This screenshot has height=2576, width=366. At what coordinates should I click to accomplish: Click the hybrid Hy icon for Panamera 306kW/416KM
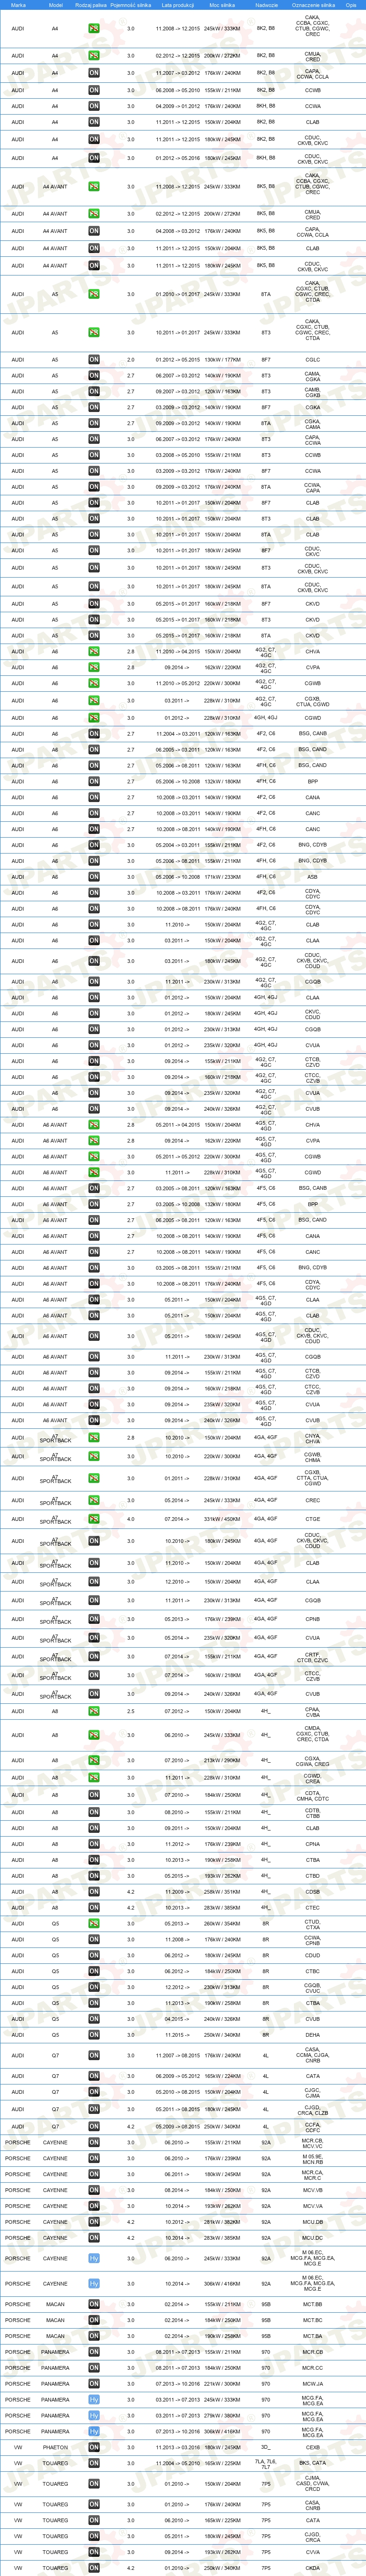[x=94, y=2431]
